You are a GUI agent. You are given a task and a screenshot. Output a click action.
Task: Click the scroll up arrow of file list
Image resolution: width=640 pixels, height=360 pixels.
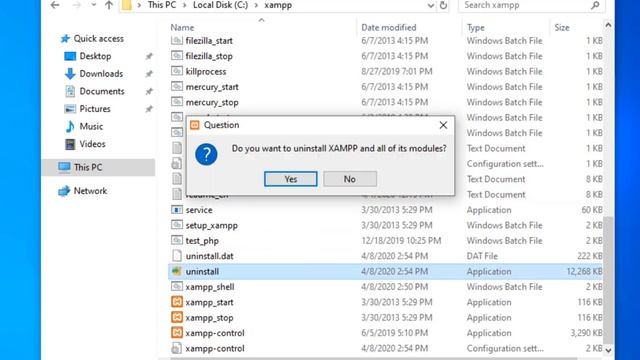[x=608, y=25]
